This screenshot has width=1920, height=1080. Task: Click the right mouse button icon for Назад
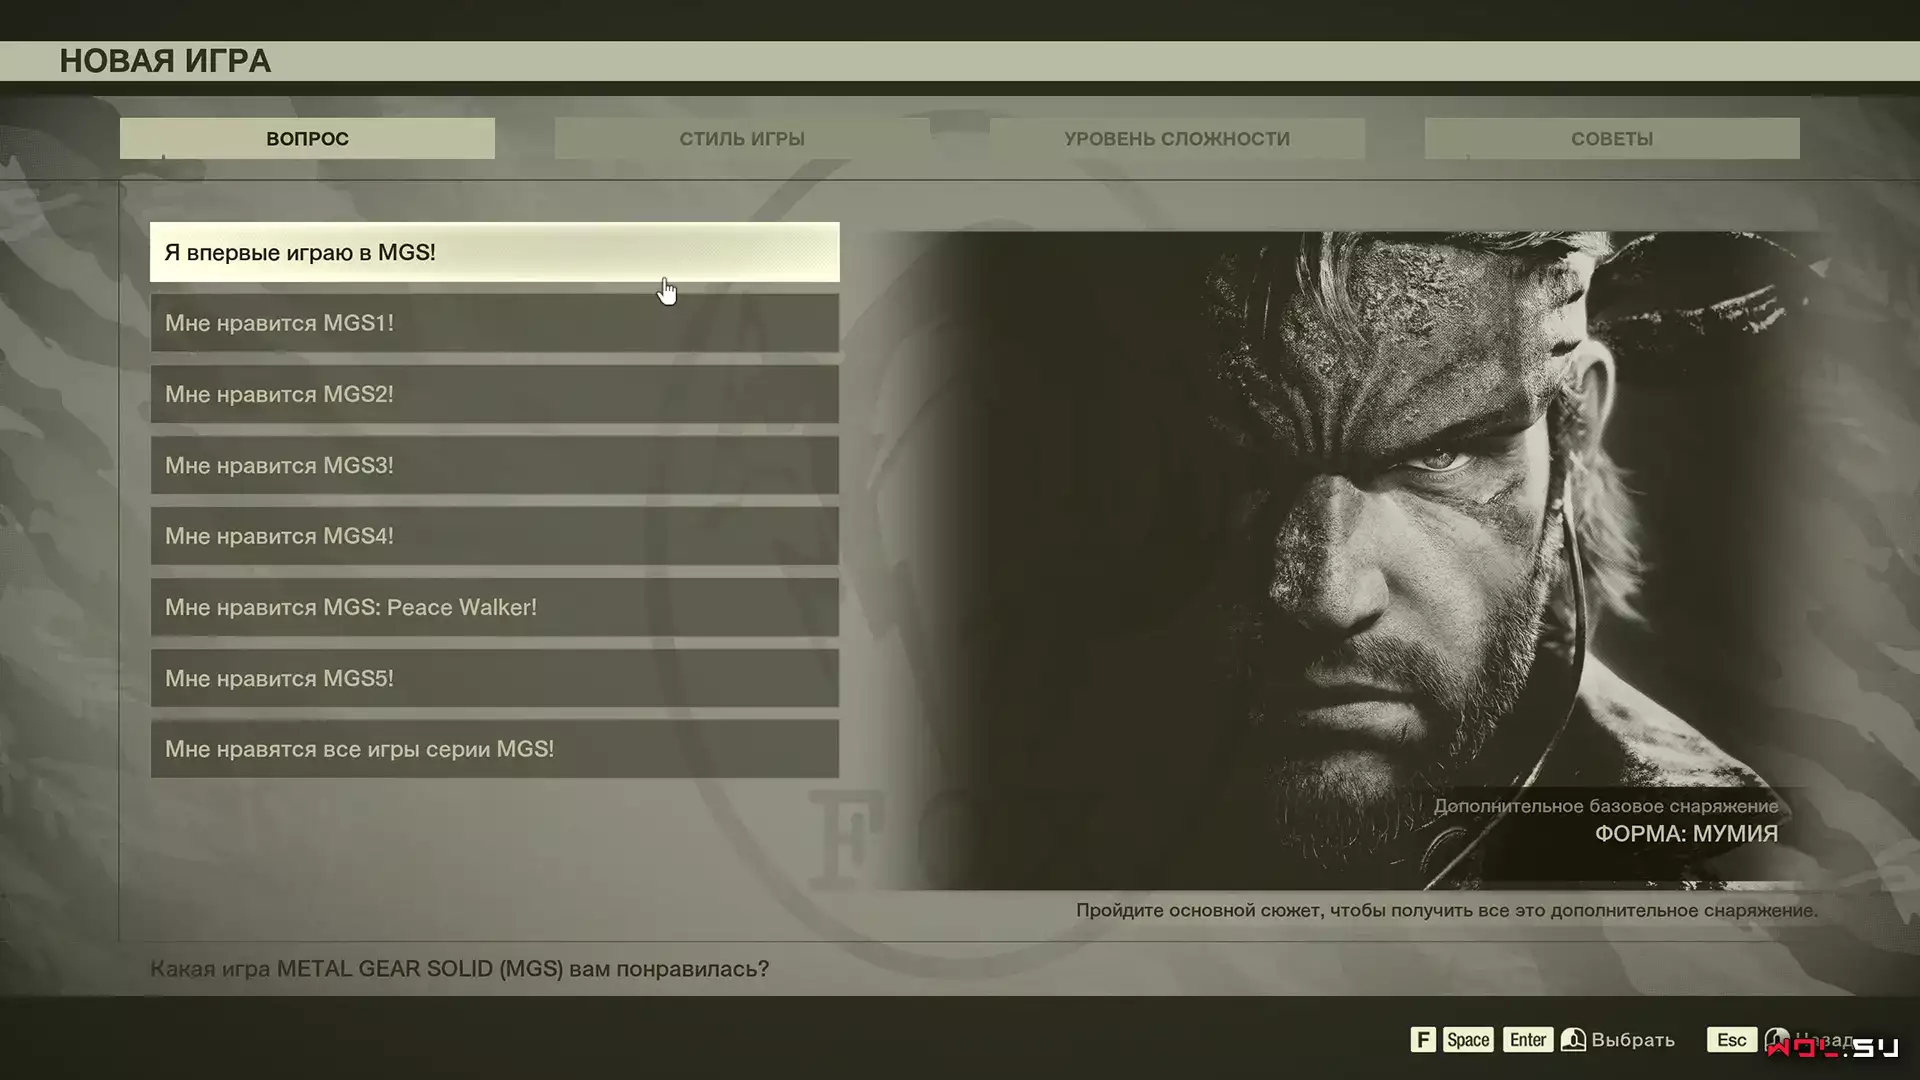(1777, 1040)
